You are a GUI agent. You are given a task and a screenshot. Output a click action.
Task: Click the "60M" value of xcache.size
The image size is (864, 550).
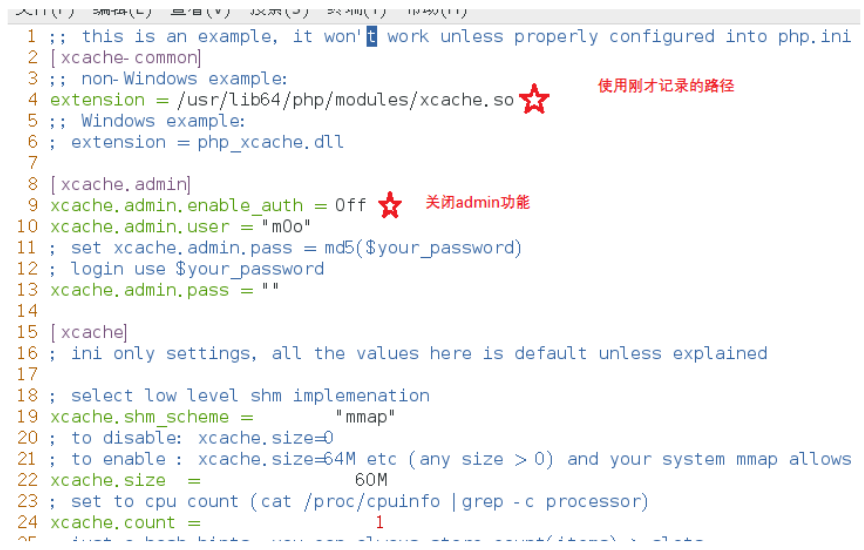coord(371,480)
